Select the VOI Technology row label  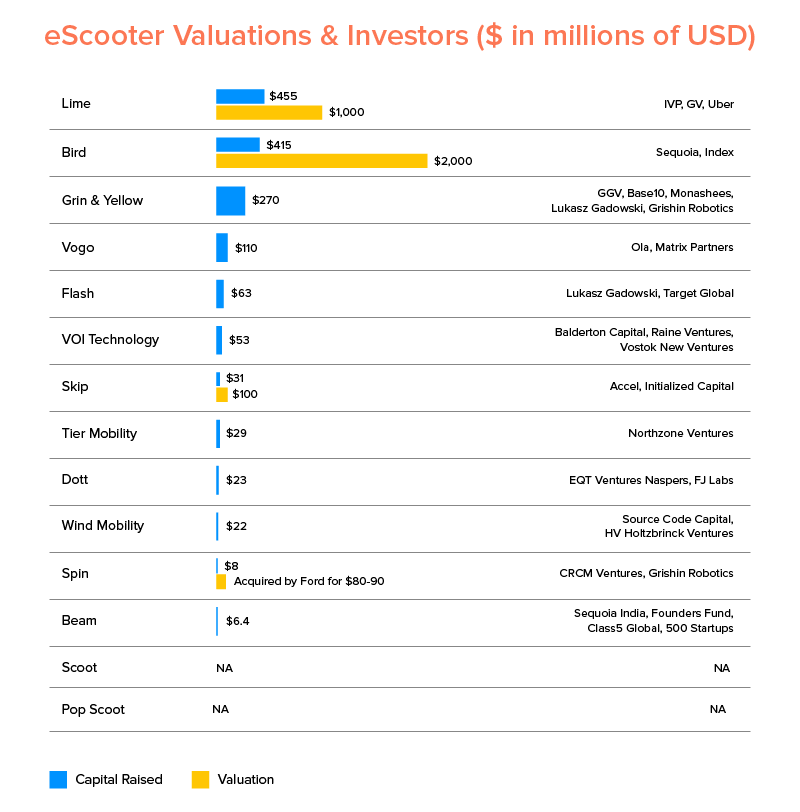110,339
